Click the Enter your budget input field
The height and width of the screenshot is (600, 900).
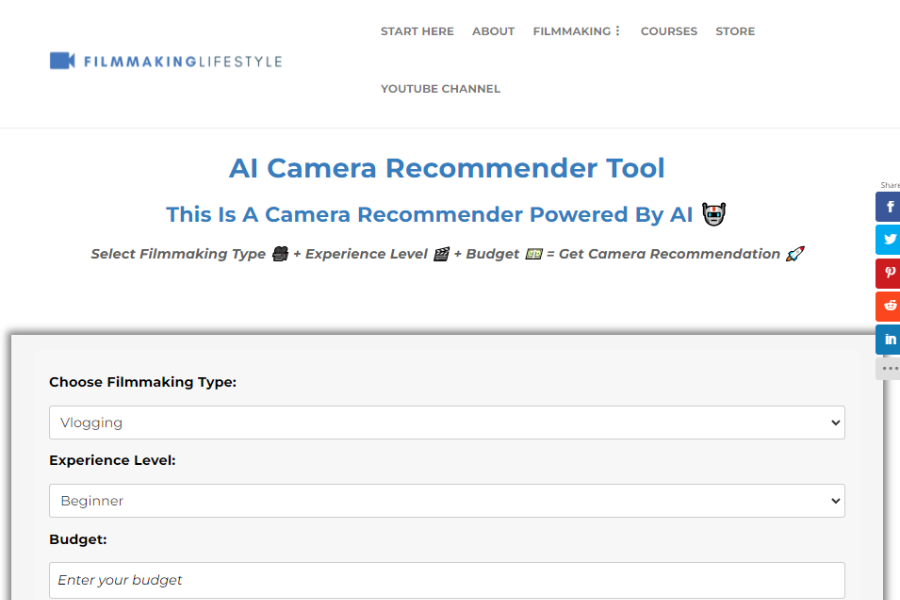(x=446, y=580)
